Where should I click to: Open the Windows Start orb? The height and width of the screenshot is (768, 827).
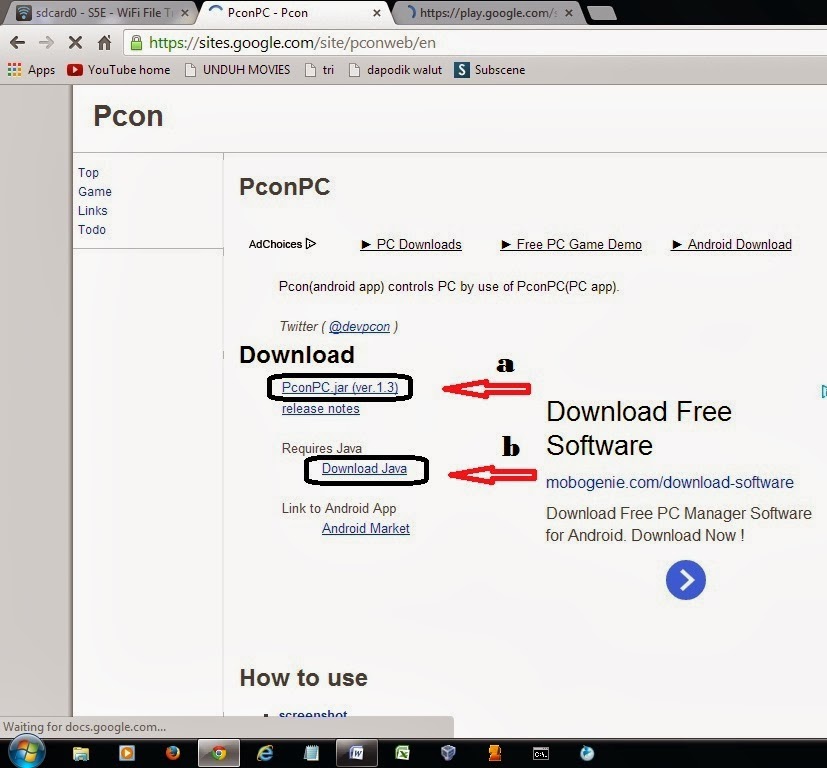click(26, 753)
